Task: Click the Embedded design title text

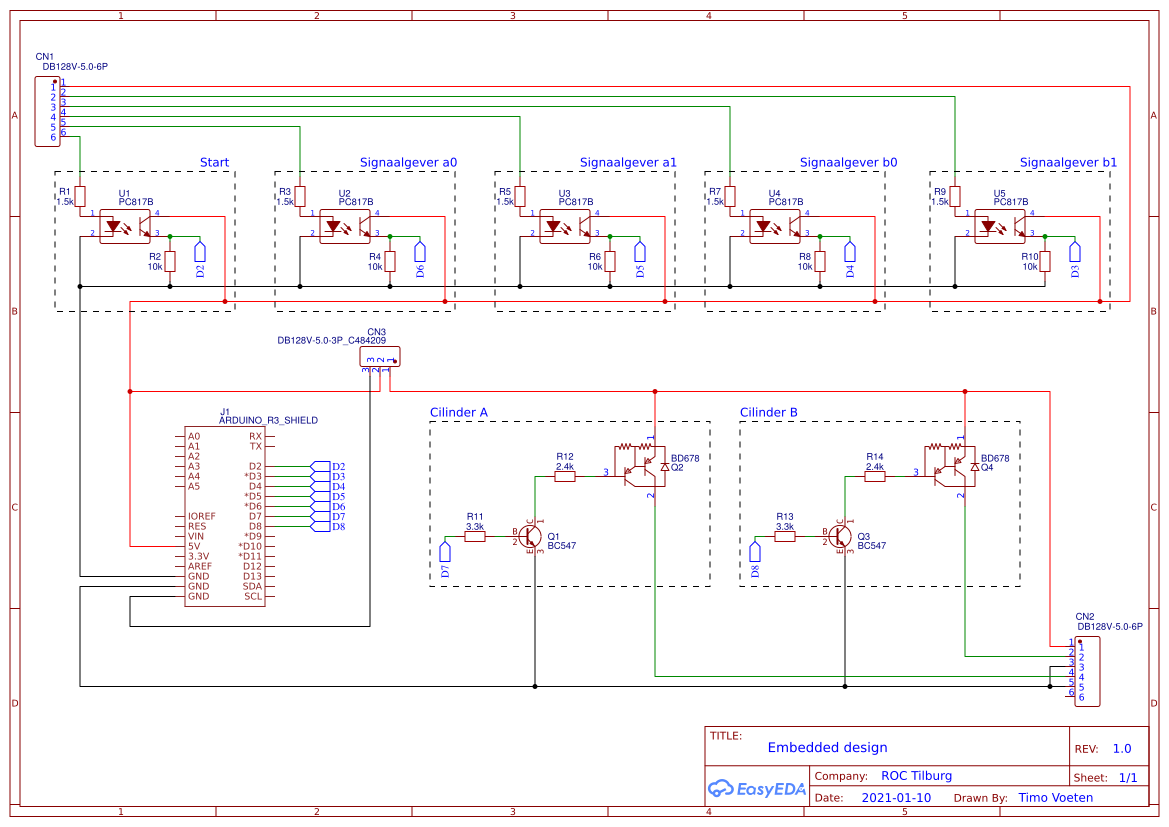Action: (829, 747)
